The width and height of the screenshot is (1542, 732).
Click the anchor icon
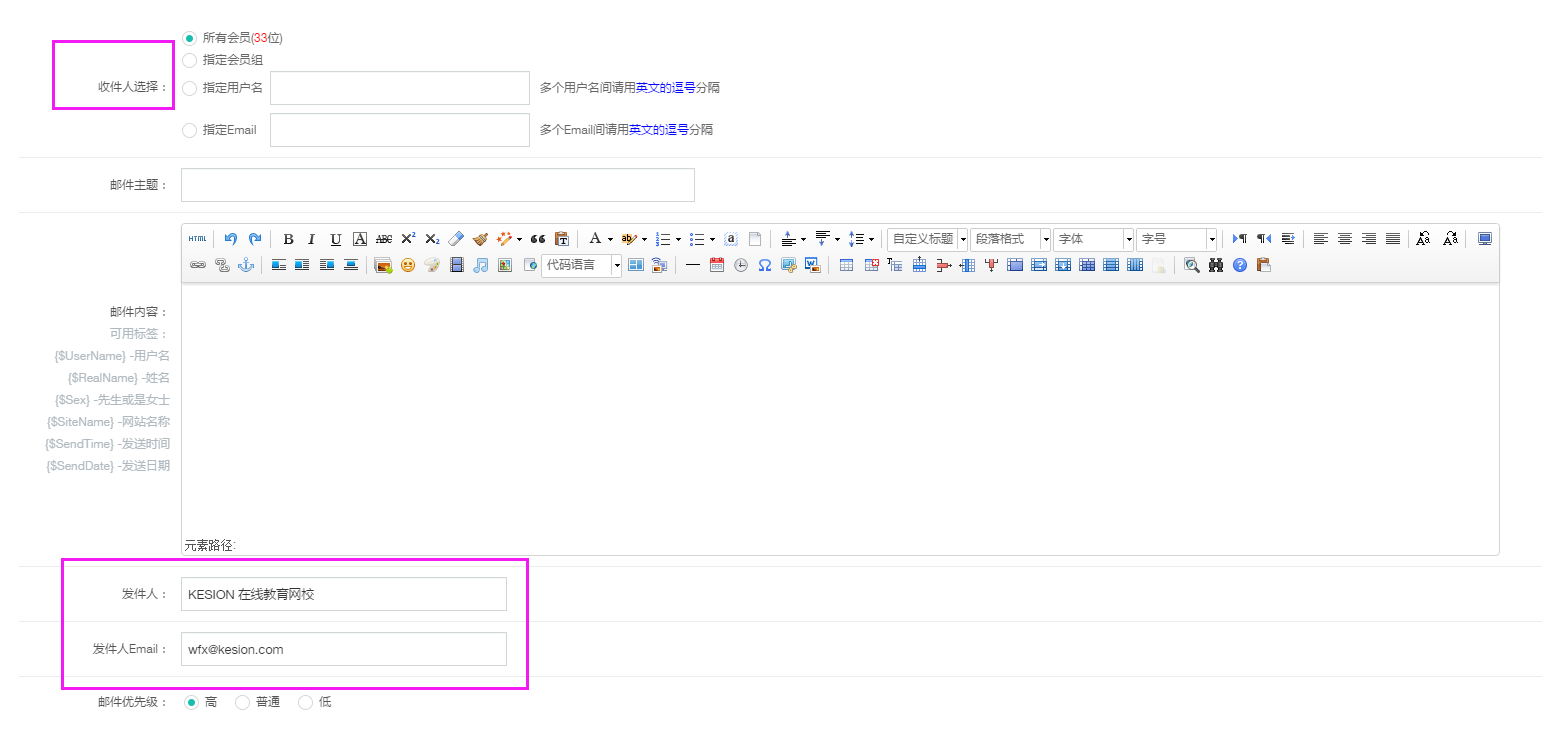[246, 265]
